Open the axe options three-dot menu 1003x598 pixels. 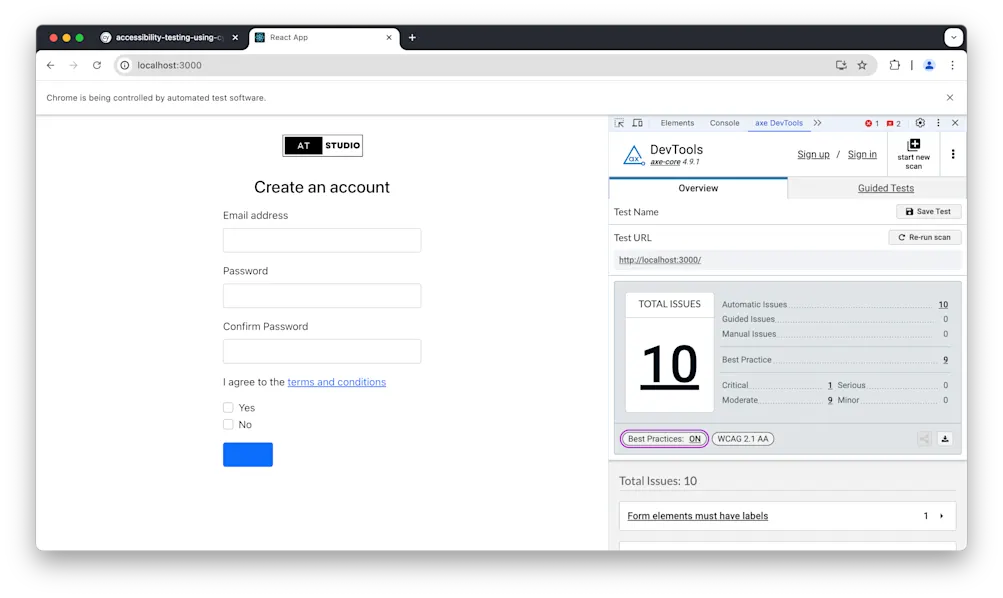click(x=952, y=154)
